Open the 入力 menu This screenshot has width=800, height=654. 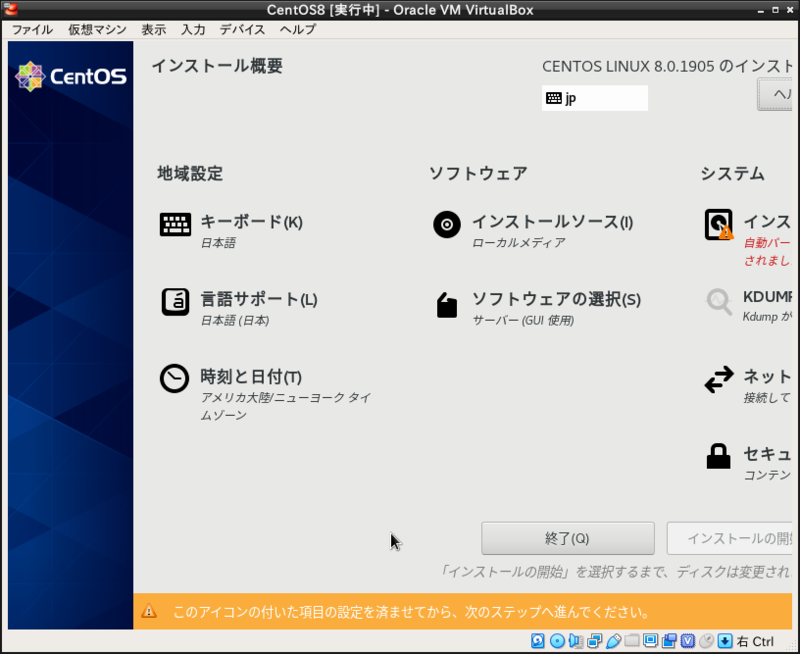(193, 30)
